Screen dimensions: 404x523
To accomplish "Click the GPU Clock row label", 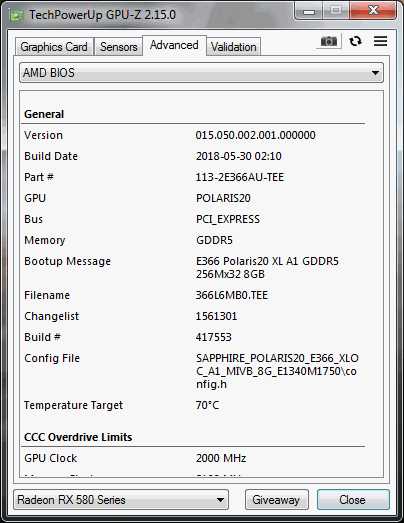I will tap(51, 459).
